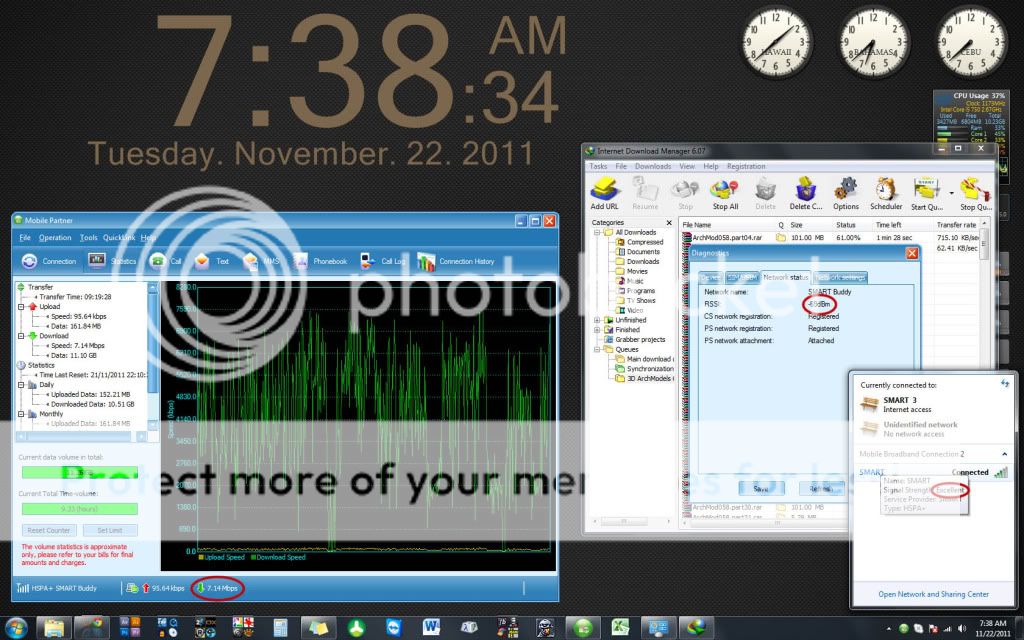Image resolution: width=1024 pixels, height=640 pixels.
Task: Switch to the Network settings tab
Action: 841,277
